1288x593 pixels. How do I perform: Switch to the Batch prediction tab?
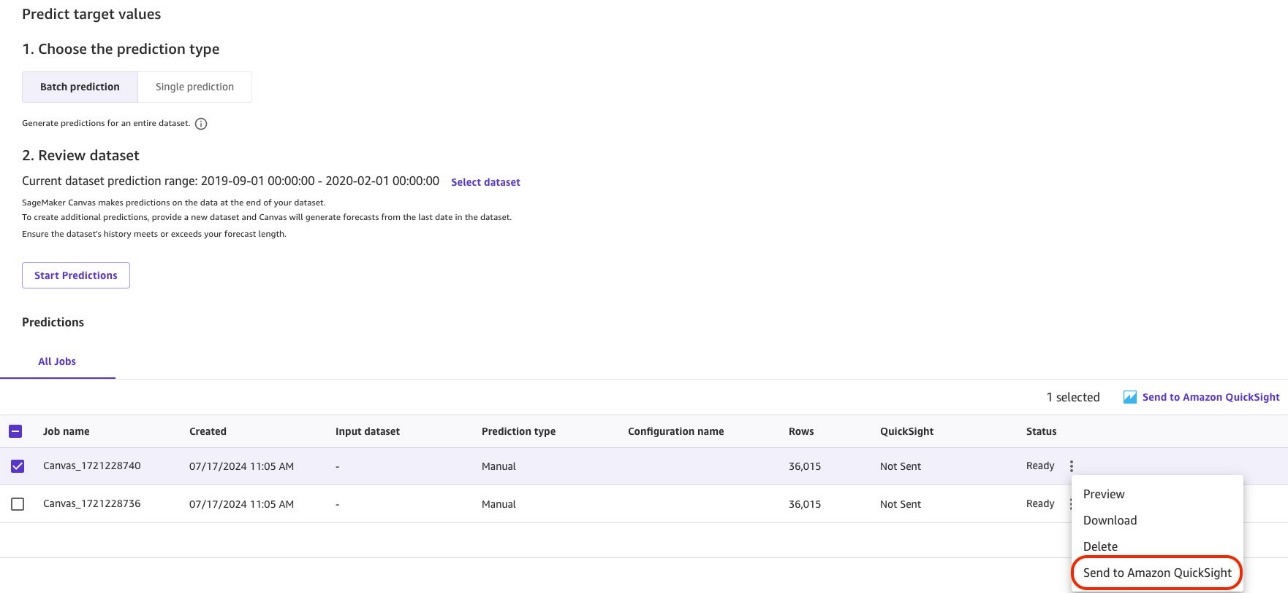coord(80,87)
